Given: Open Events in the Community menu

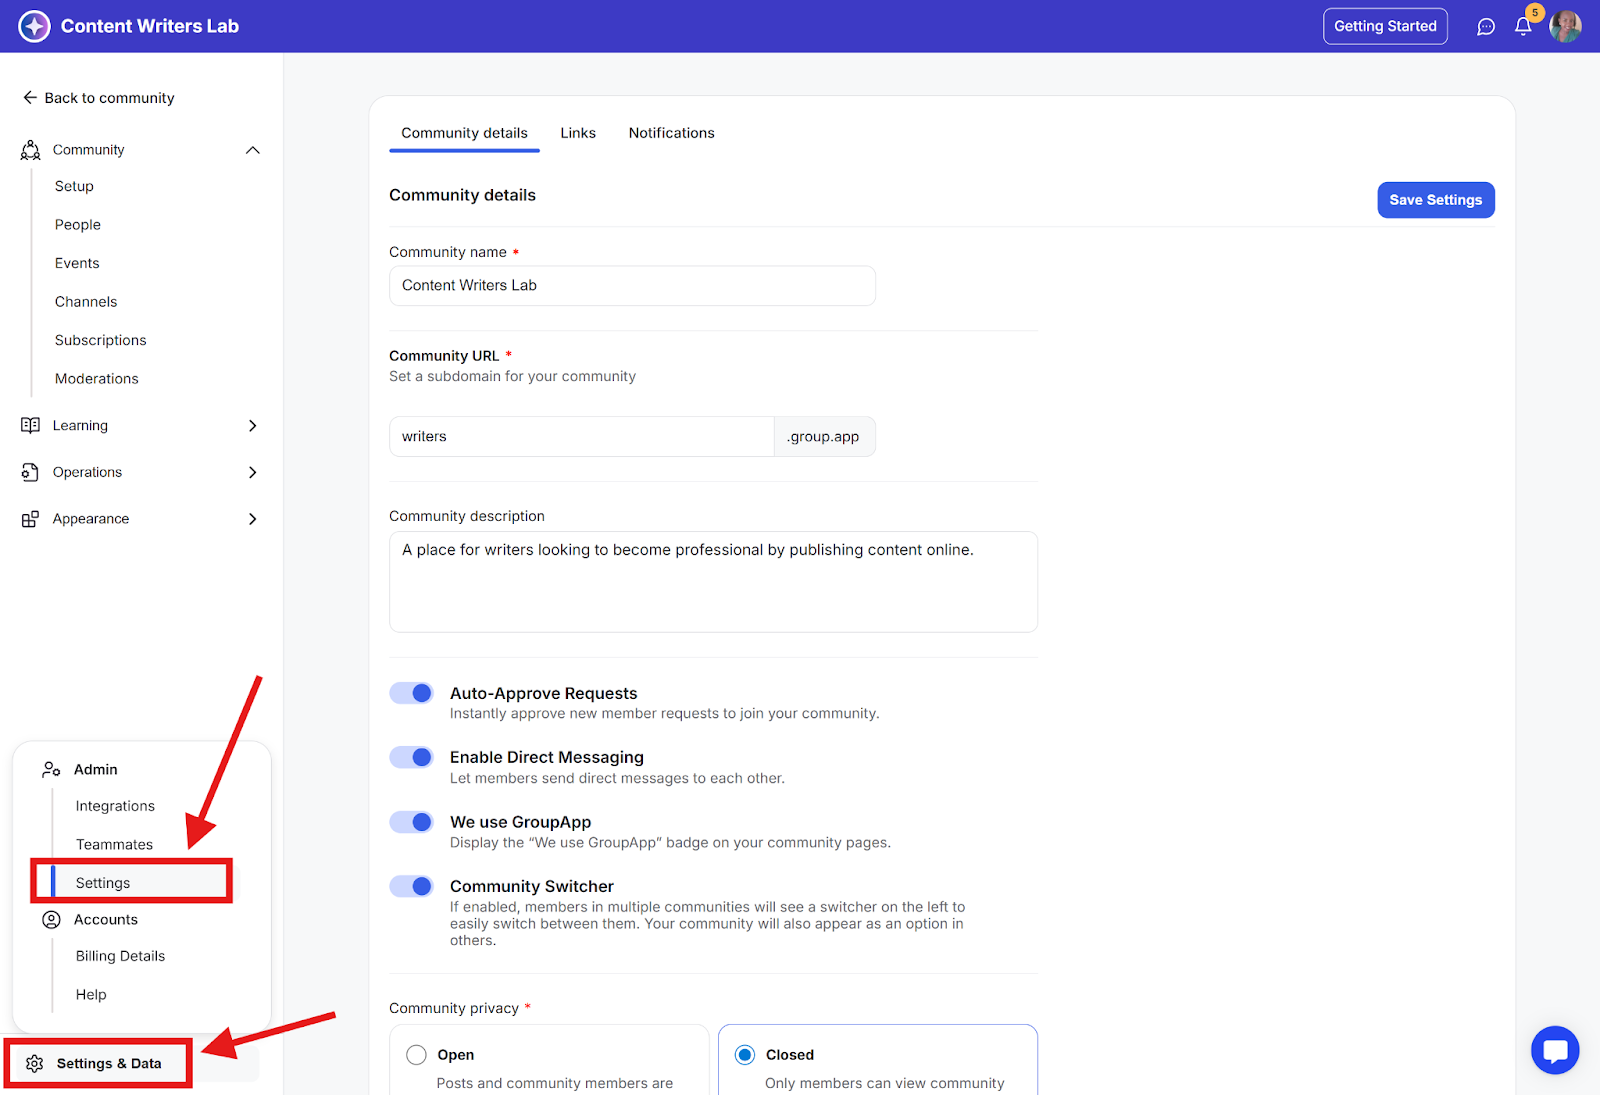Looking at the screenshot, I should (77, 264).
